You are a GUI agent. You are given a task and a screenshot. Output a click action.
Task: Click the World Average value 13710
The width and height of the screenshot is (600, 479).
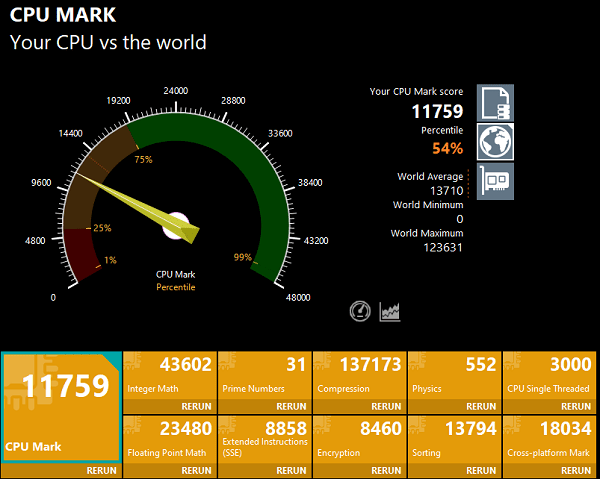click(447, 191)
